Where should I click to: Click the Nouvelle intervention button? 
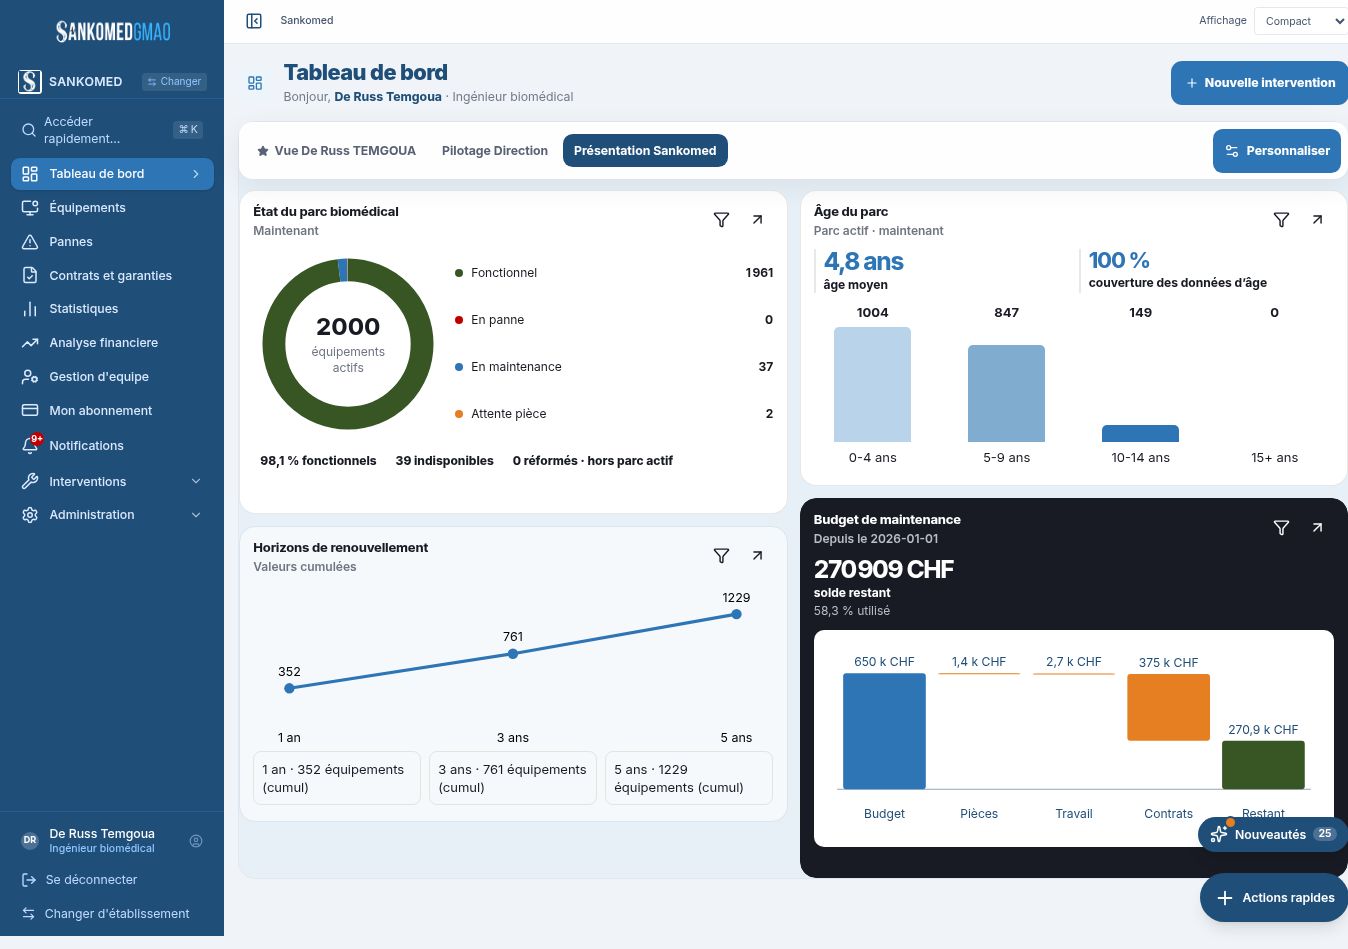pyautogui.click(x=1259, y=83)
